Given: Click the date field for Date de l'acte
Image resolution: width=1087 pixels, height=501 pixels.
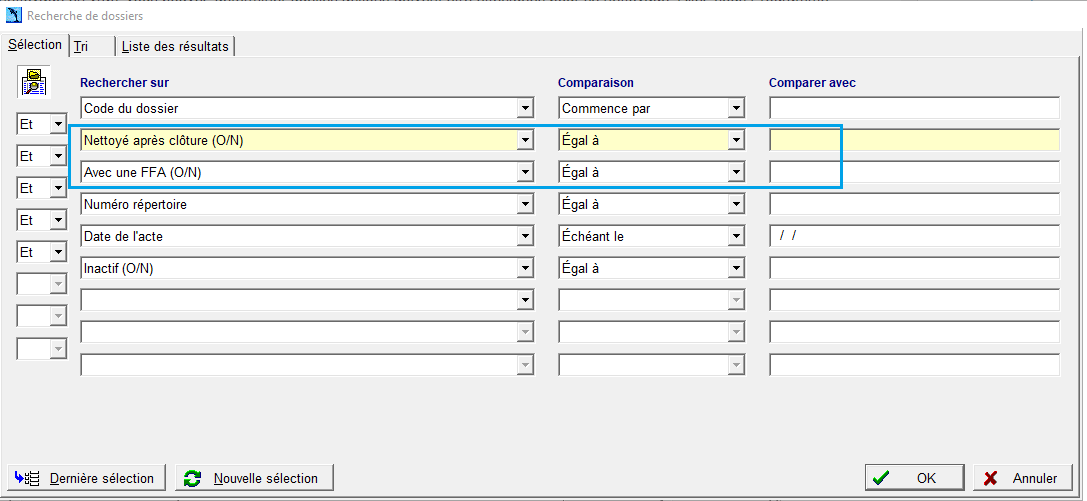Looking at the screenshot, I should [914, 236].
